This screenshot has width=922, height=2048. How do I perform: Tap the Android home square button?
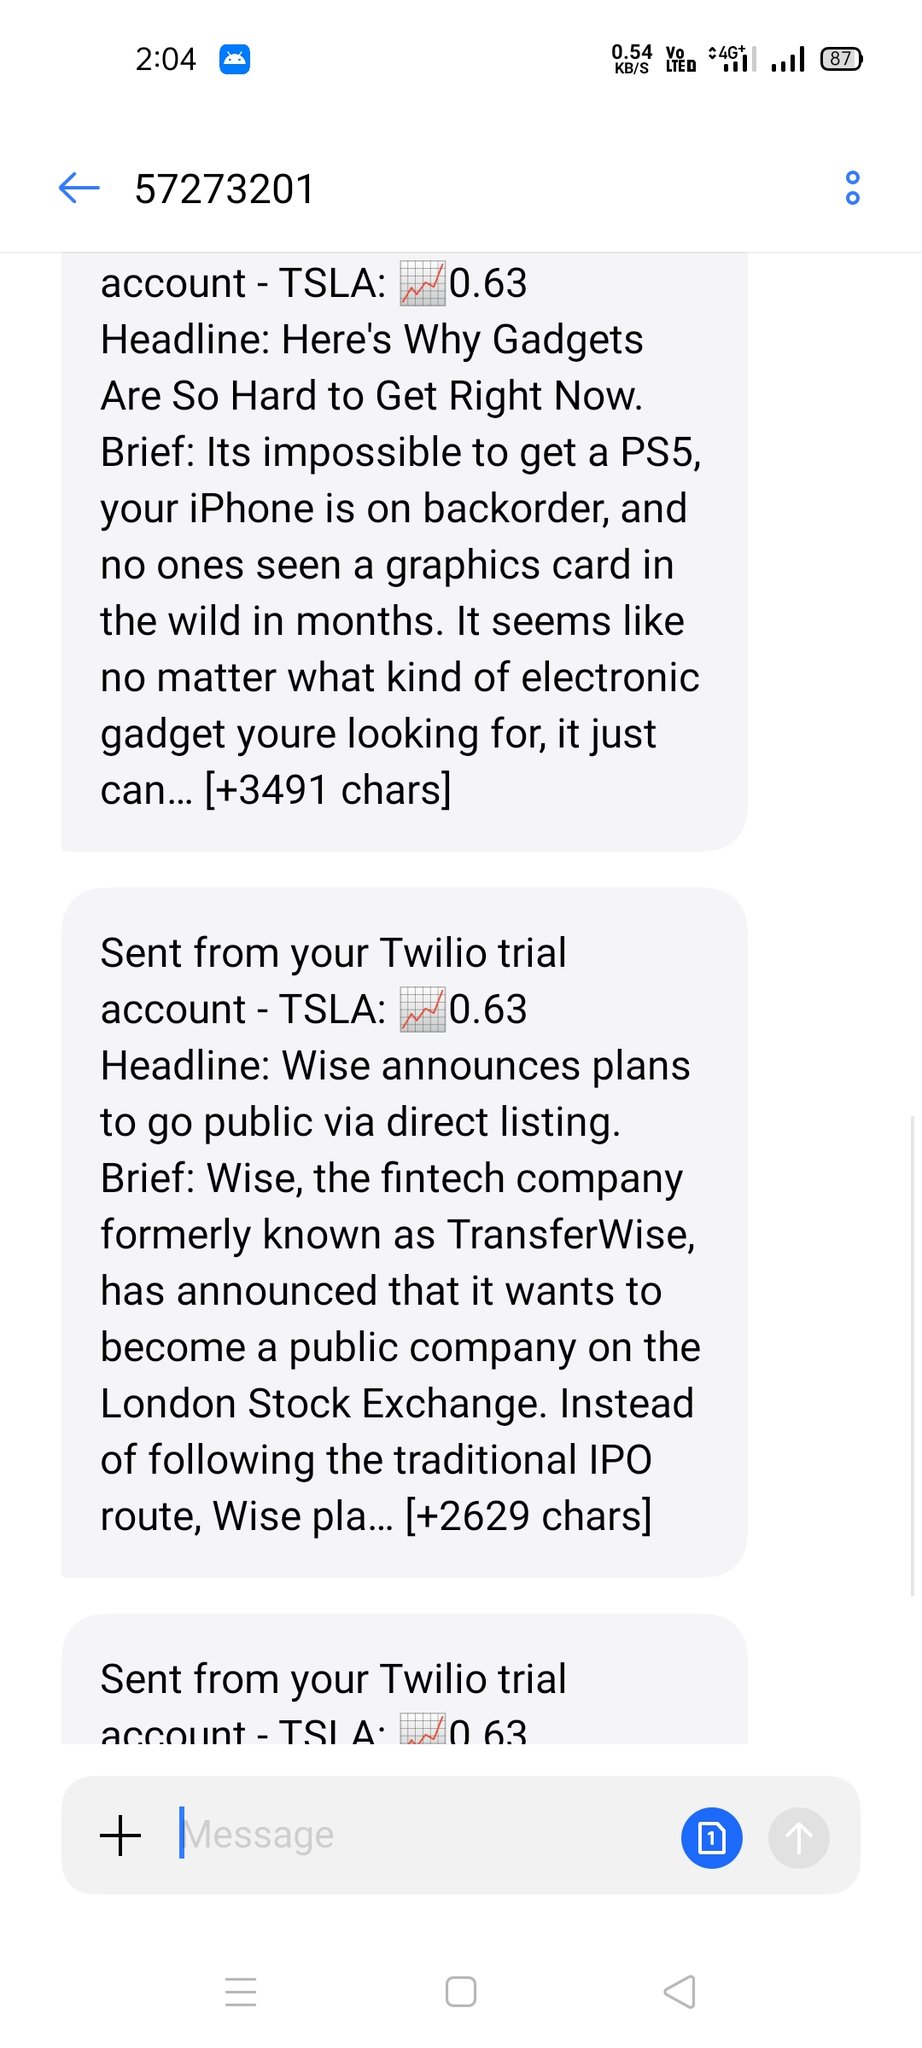pos(461,1992)
